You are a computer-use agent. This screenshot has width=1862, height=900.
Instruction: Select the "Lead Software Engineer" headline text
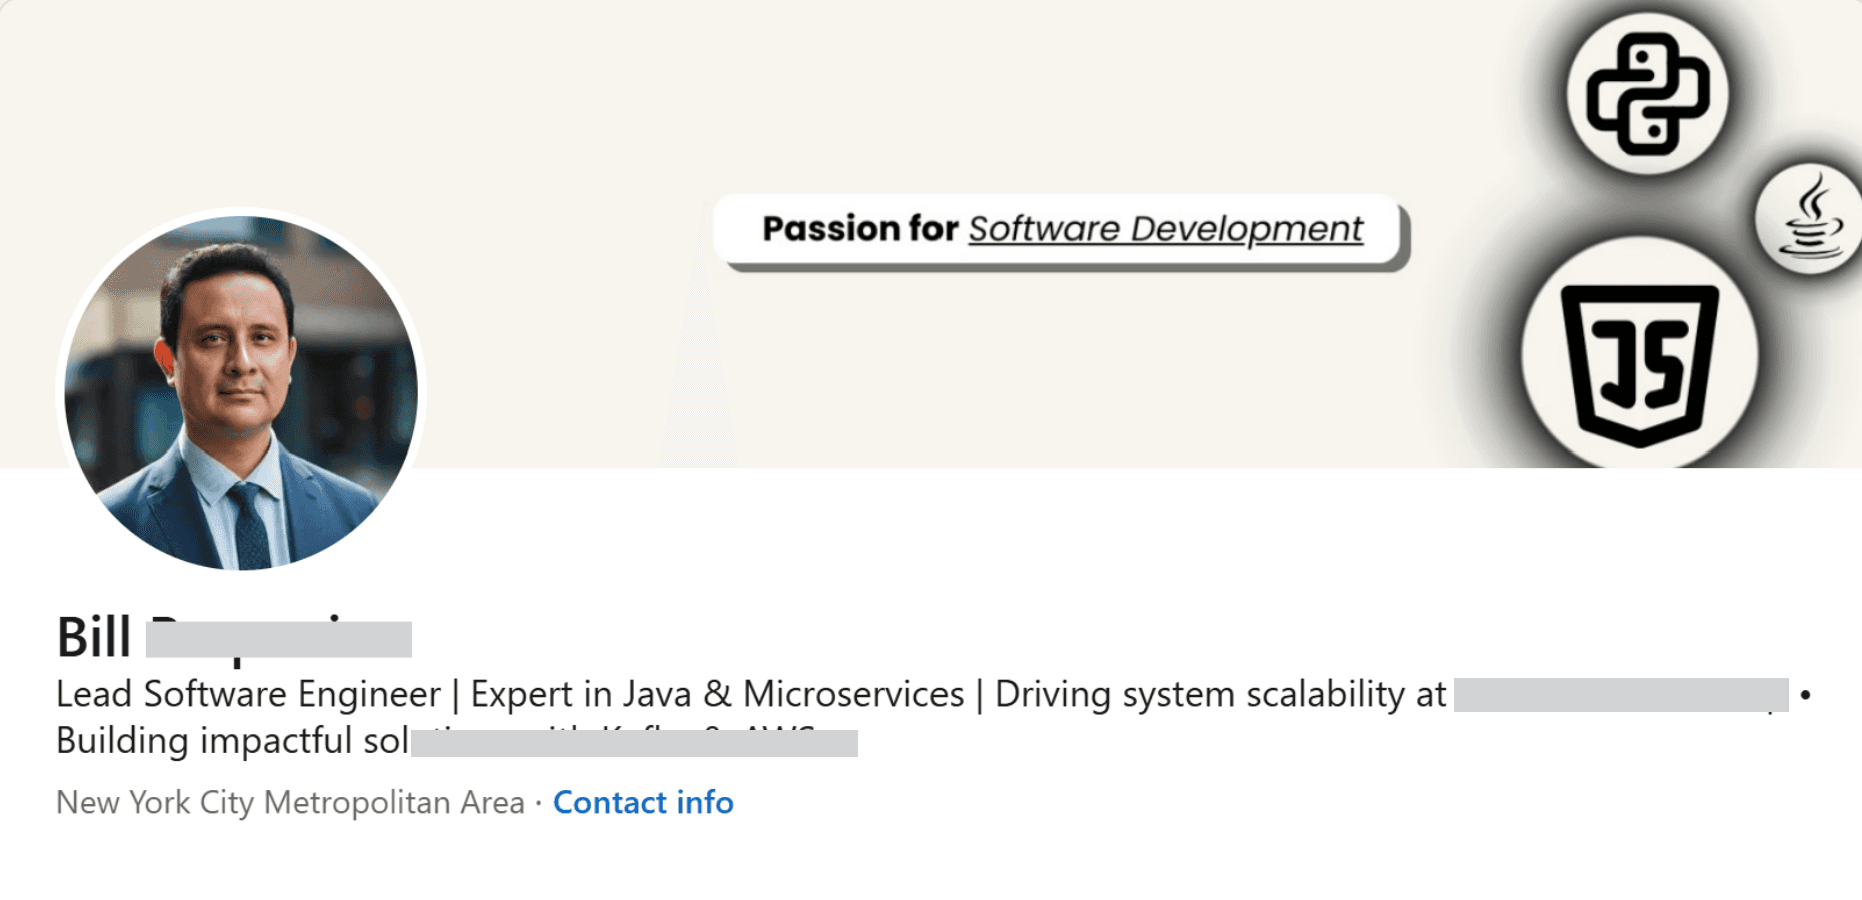[x=248, y=694]
